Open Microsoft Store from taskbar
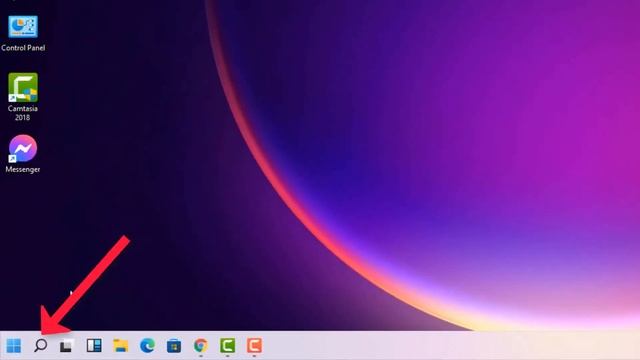The image size is (640, 360). tap(174, 346)
